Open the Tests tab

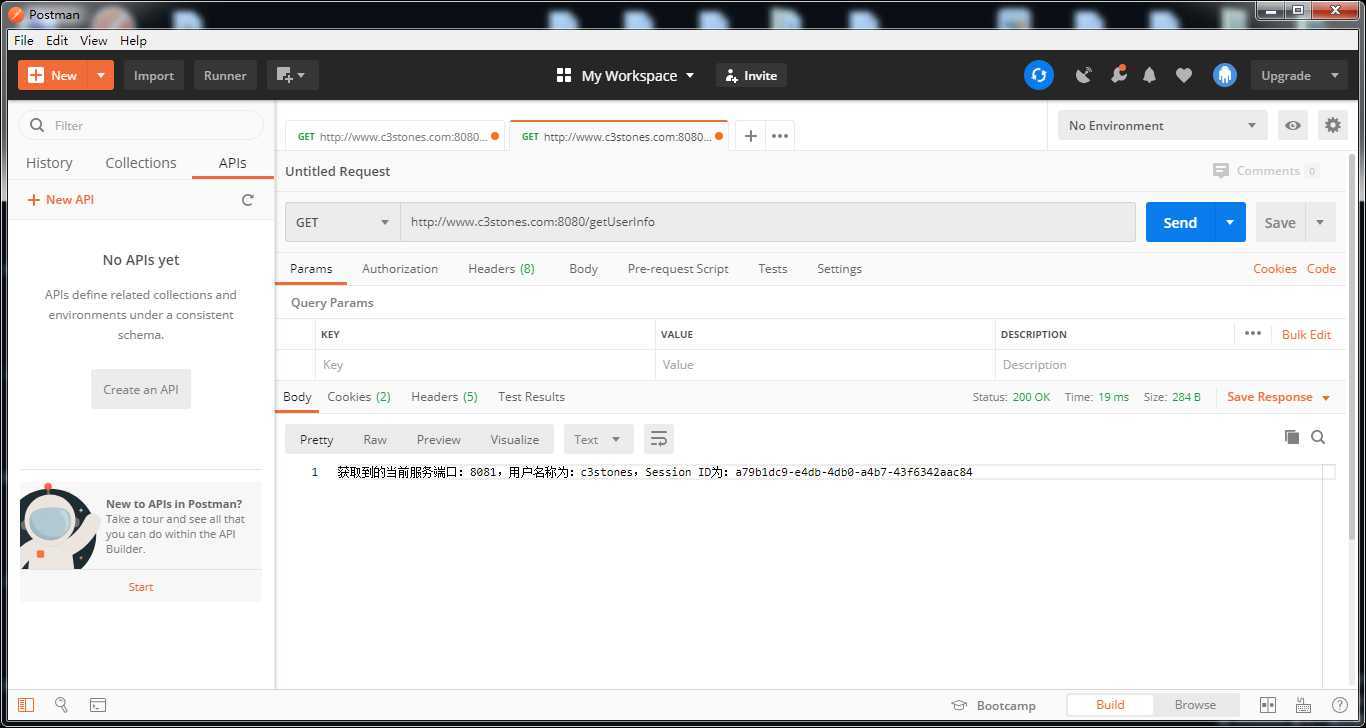pos(772,269)
